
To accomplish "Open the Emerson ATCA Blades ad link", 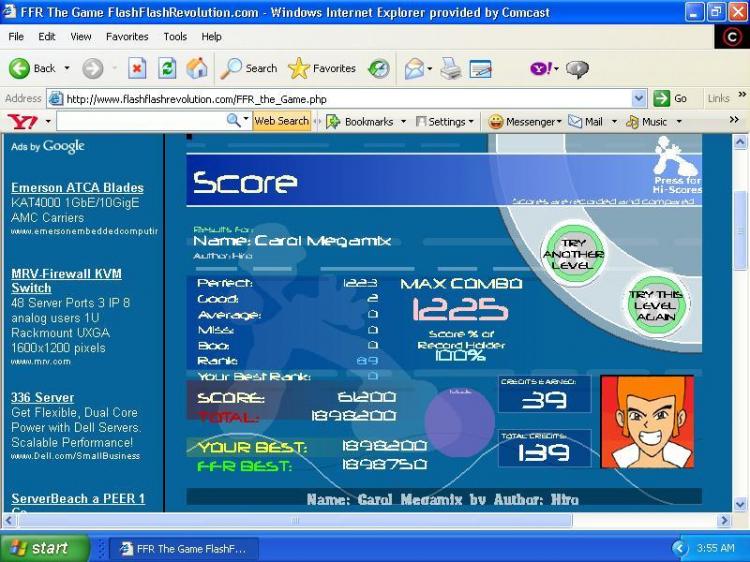I will click(x=77, y=187).
